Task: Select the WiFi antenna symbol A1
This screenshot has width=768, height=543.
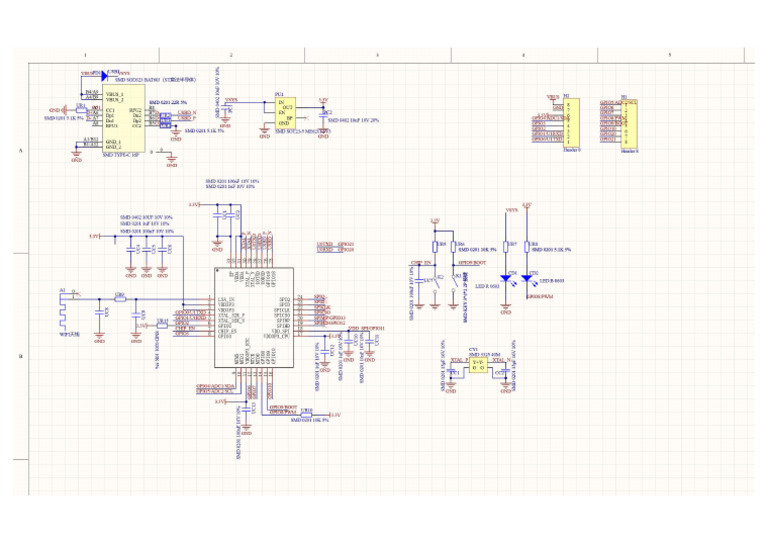Action: pos(63,312)
